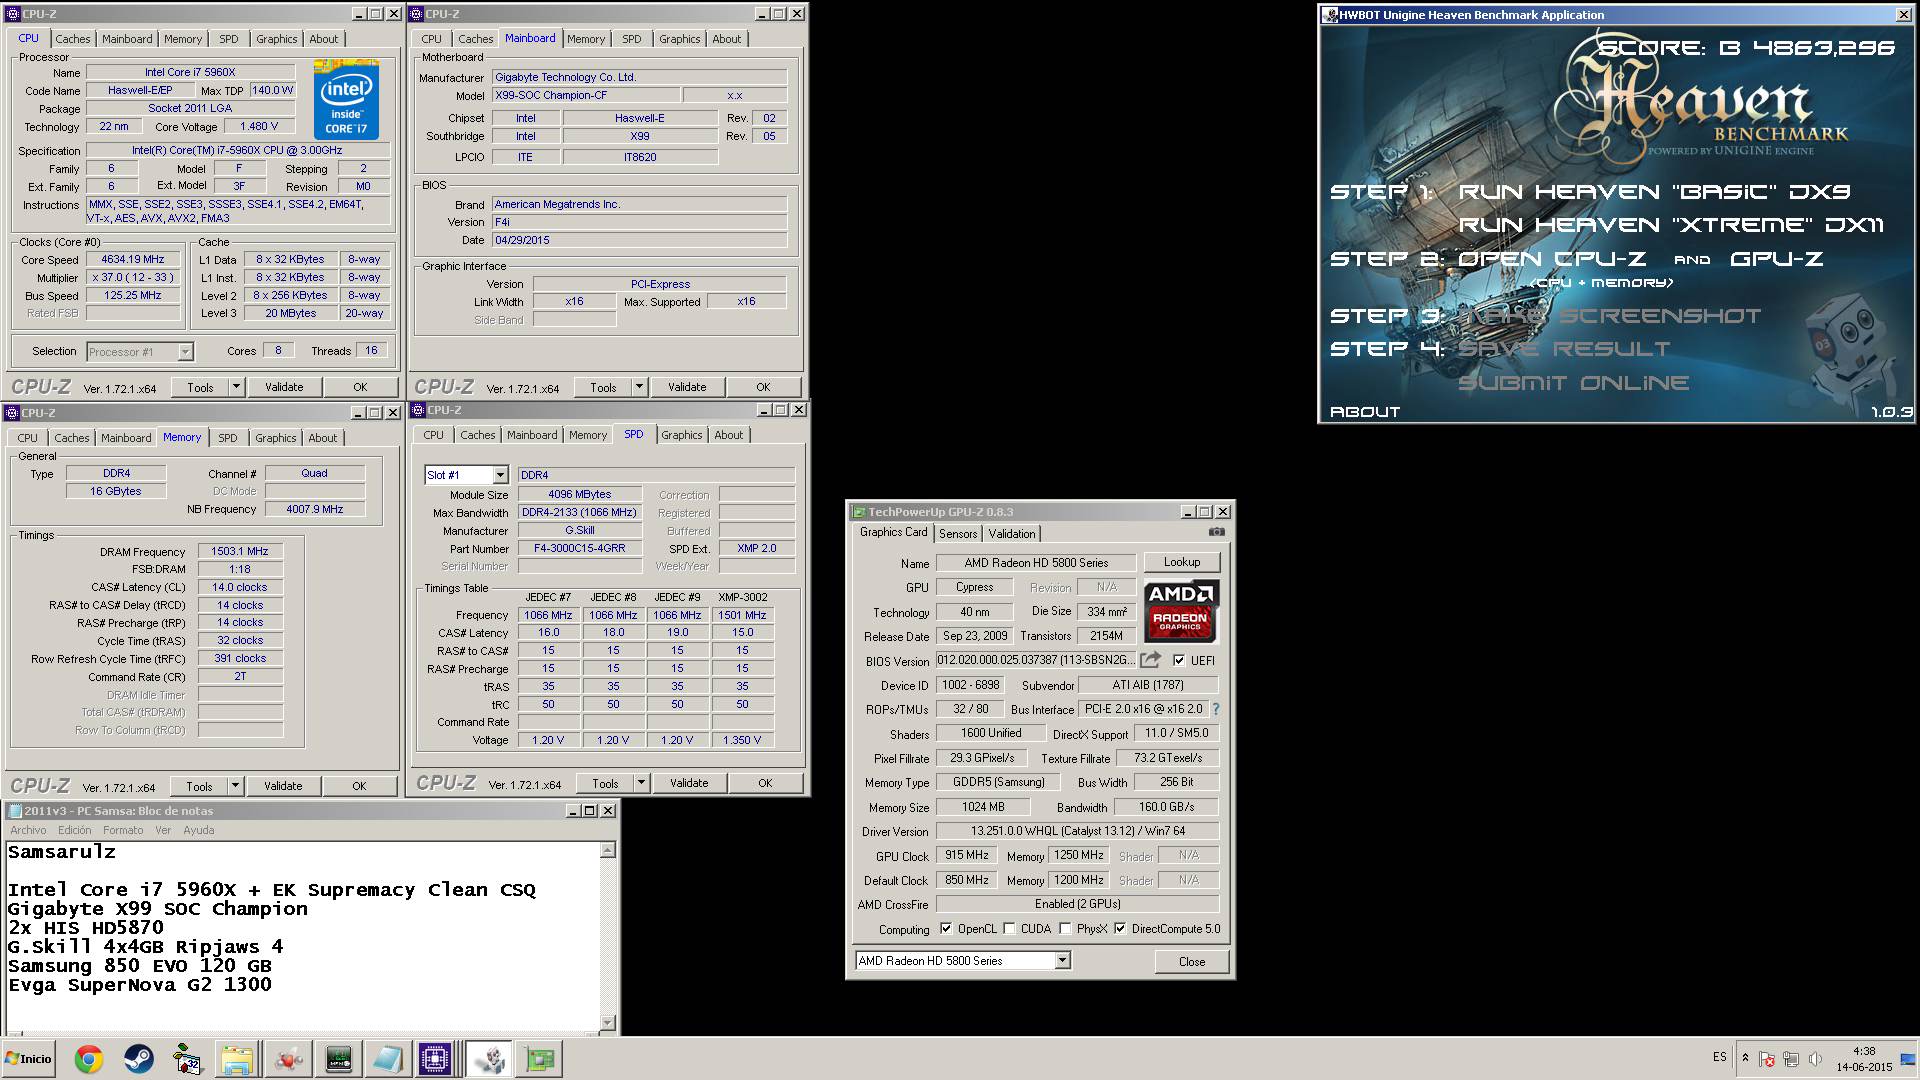This screenshot has width=1920, height=1080.
Task: Click the HWBOT Heaven robot taskbar icon
Action: point(489,1059)
